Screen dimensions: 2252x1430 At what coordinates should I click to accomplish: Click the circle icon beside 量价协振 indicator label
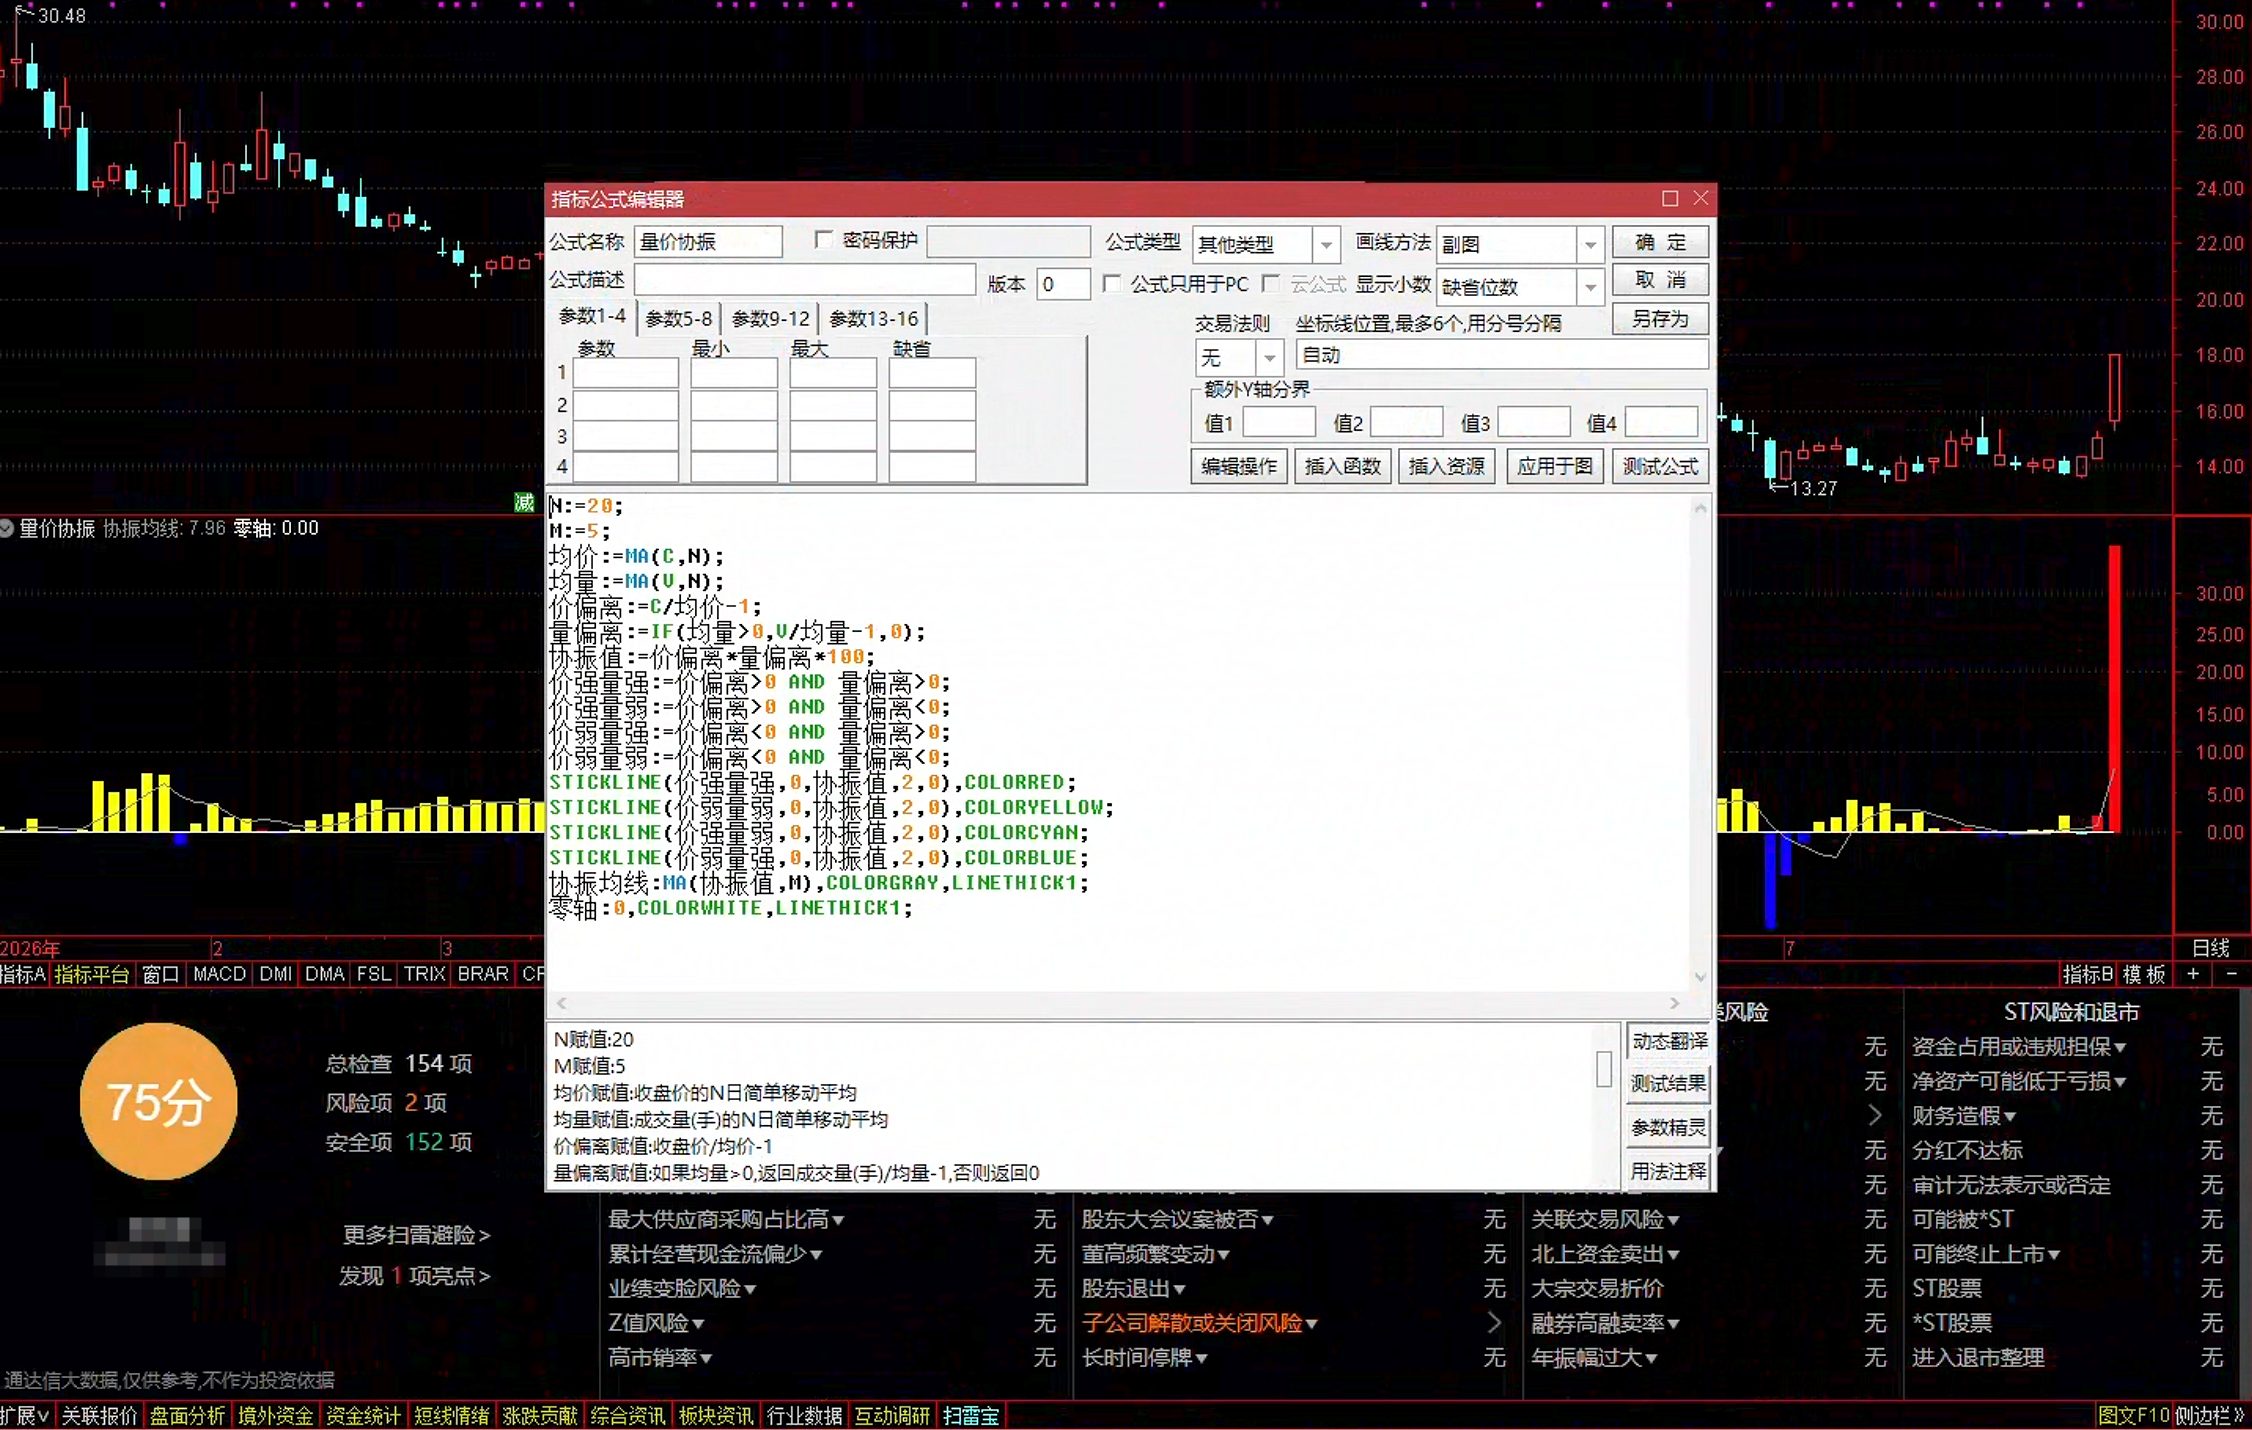click(x=7, y=528)
